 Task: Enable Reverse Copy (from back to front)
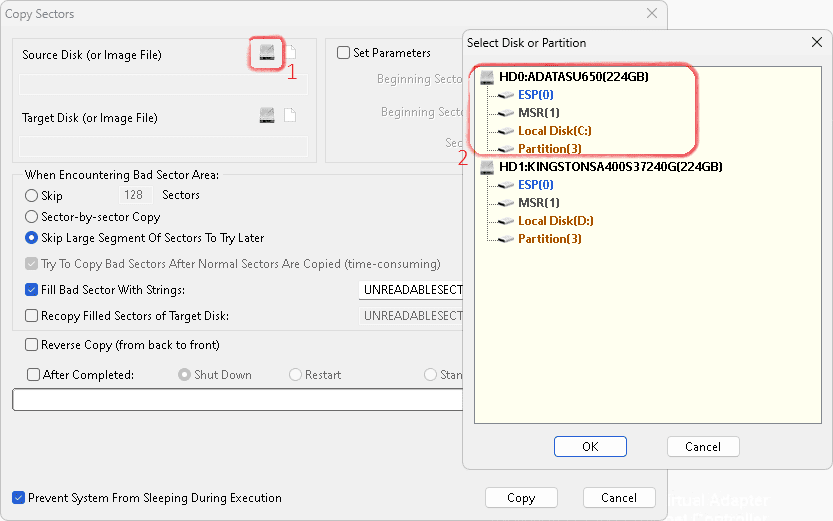pos(32,345)
